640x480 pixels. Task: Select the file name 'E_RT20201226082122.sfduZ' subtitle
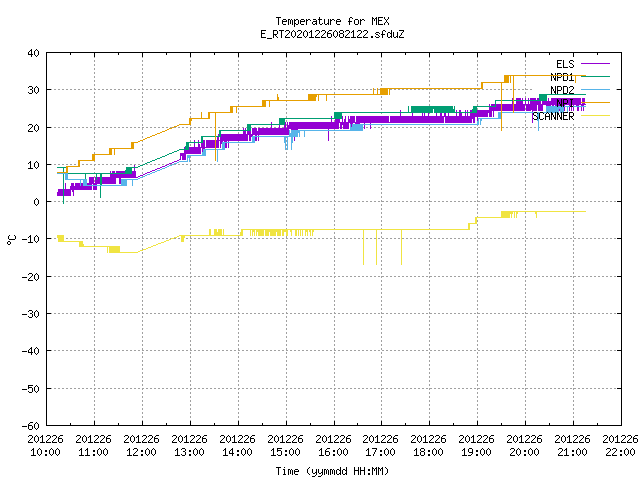(333, 34)
